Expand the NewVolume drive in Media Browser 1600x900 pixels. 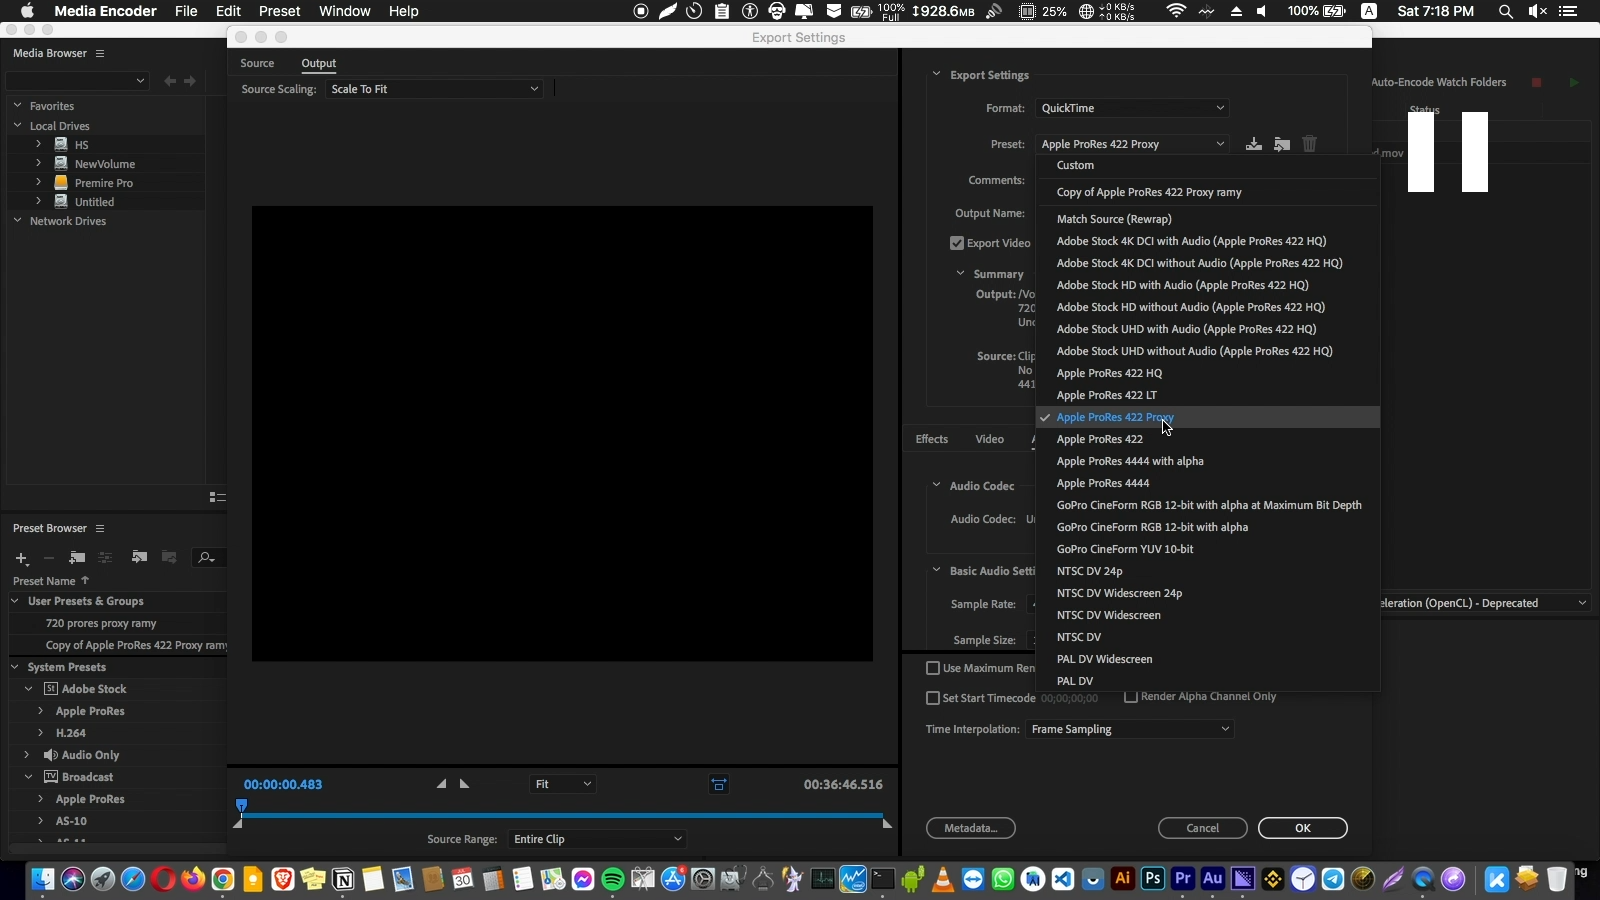(39, 163)
